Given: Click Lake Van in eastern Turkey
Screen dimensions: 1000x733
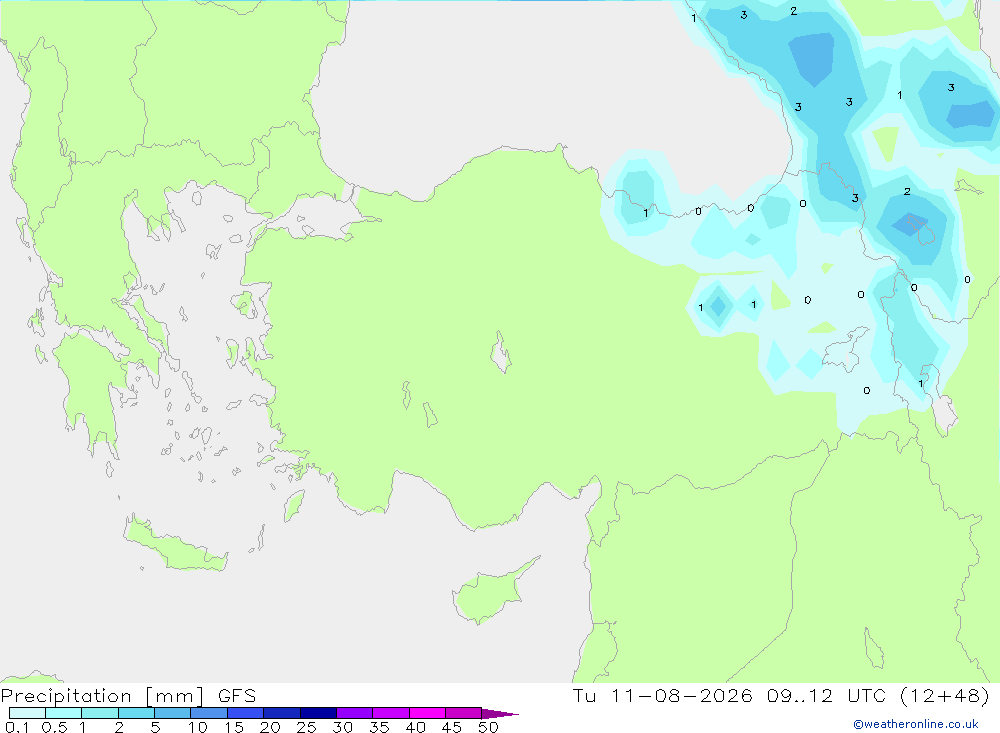Looking at the screenshot, I should 845,351.
